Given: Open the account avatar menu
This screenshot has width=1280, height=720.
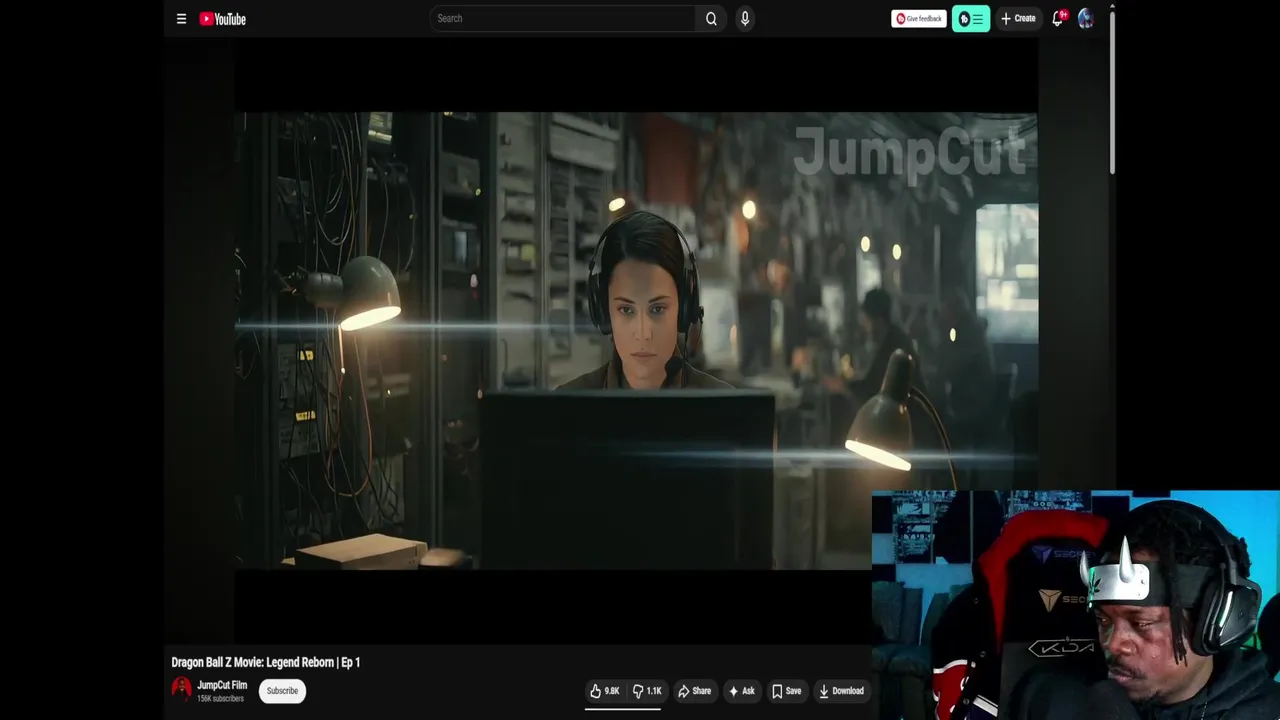Looking at the screenshot, I should [x=1086, y=18].
